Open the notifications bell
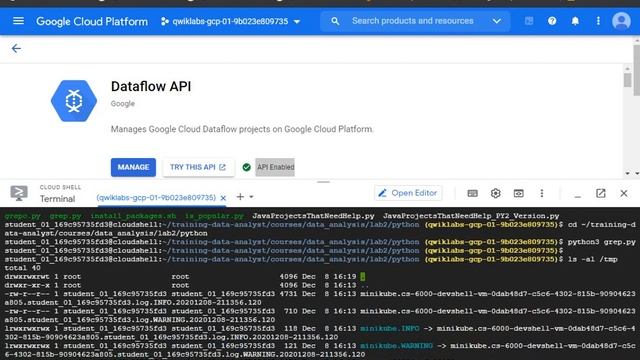640x360 pixels. pyautogui.click(x=575, y=21)
